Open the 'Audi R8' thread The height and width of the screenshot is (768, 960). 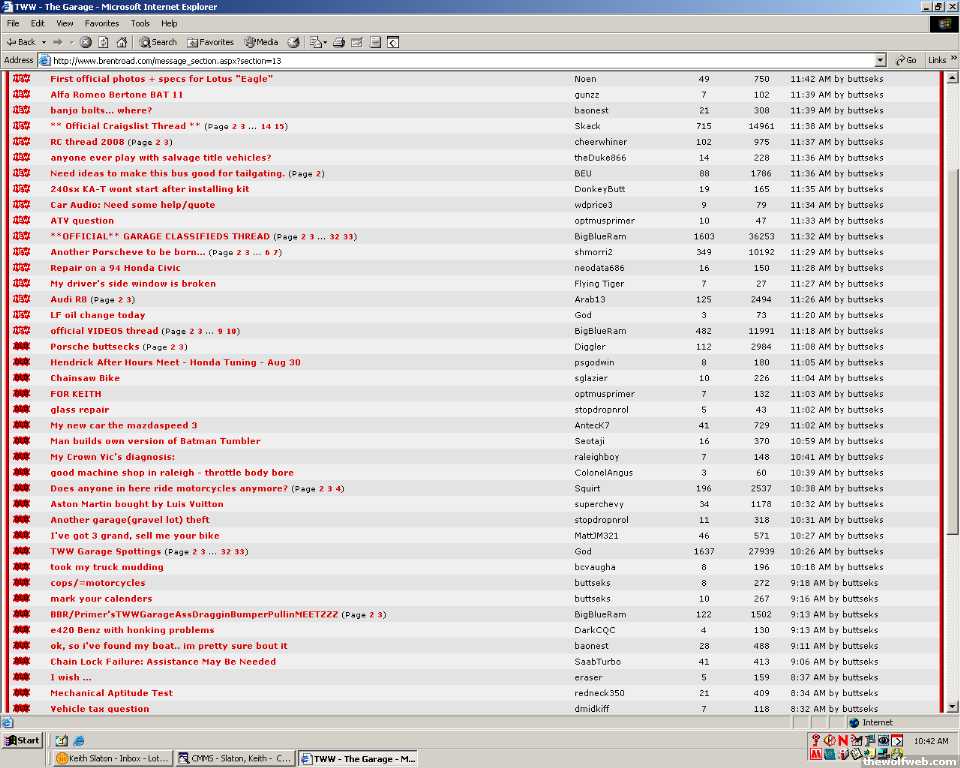(69, 299)
